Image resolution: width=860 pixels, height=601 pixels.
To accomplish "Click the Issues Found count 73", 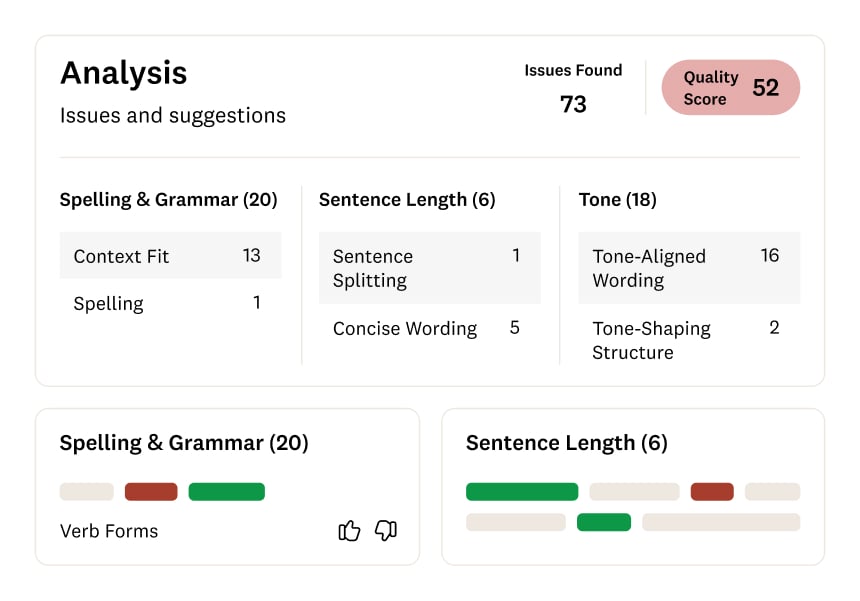I will [x=573, y=104].
